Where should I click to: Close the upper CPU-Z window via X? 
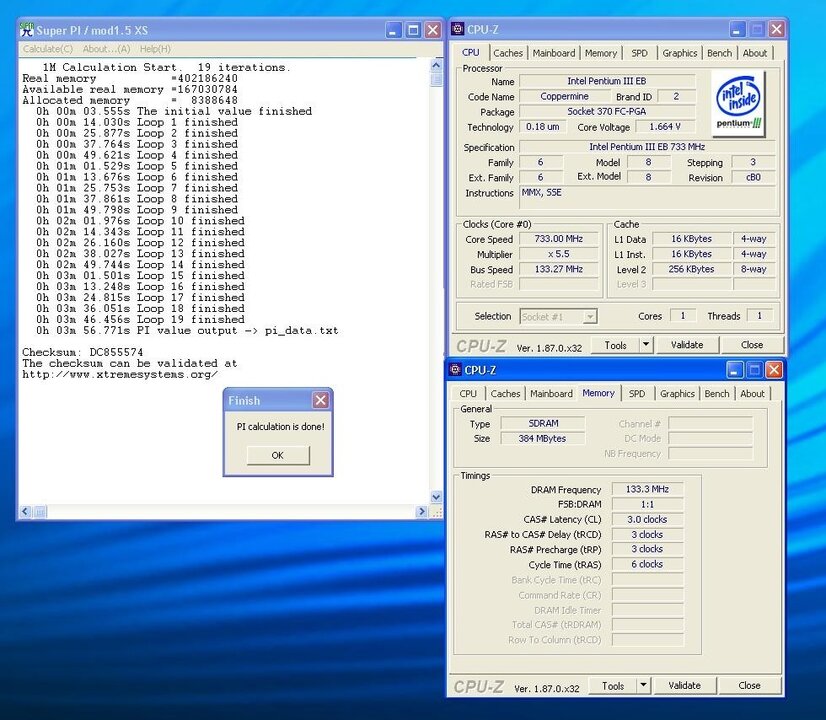click(x=776, y=29)
